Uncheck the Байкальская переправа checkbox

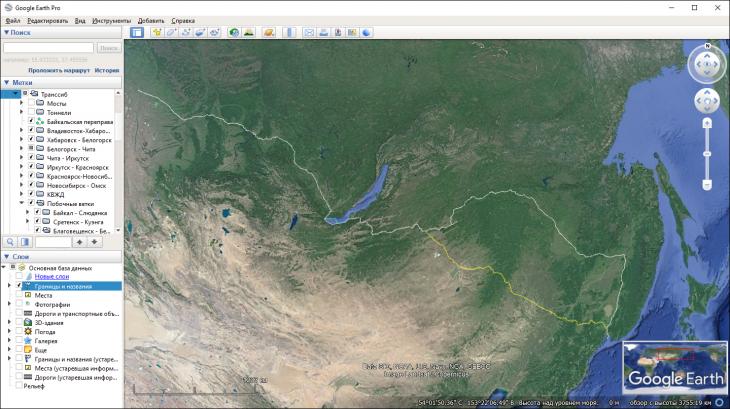tap(31, 121)
